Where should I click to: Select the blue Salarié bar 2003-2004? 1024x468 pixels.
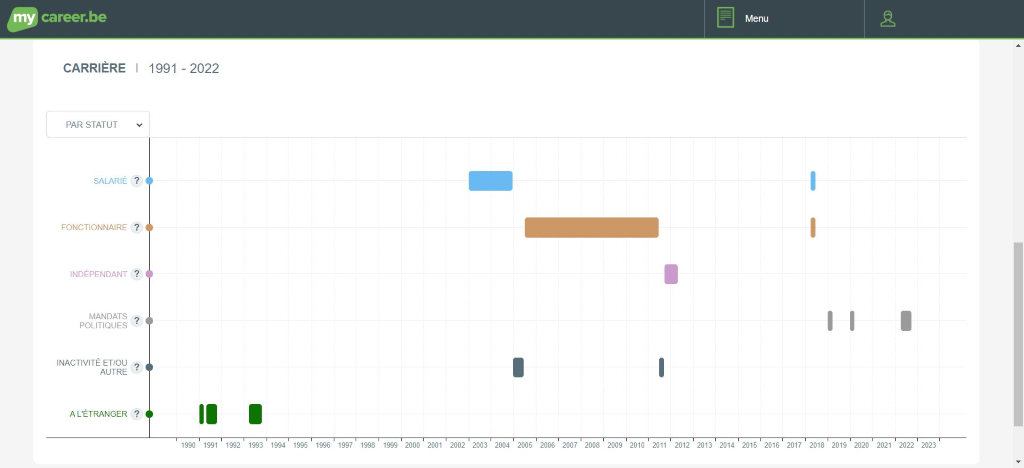click(490, 181)
